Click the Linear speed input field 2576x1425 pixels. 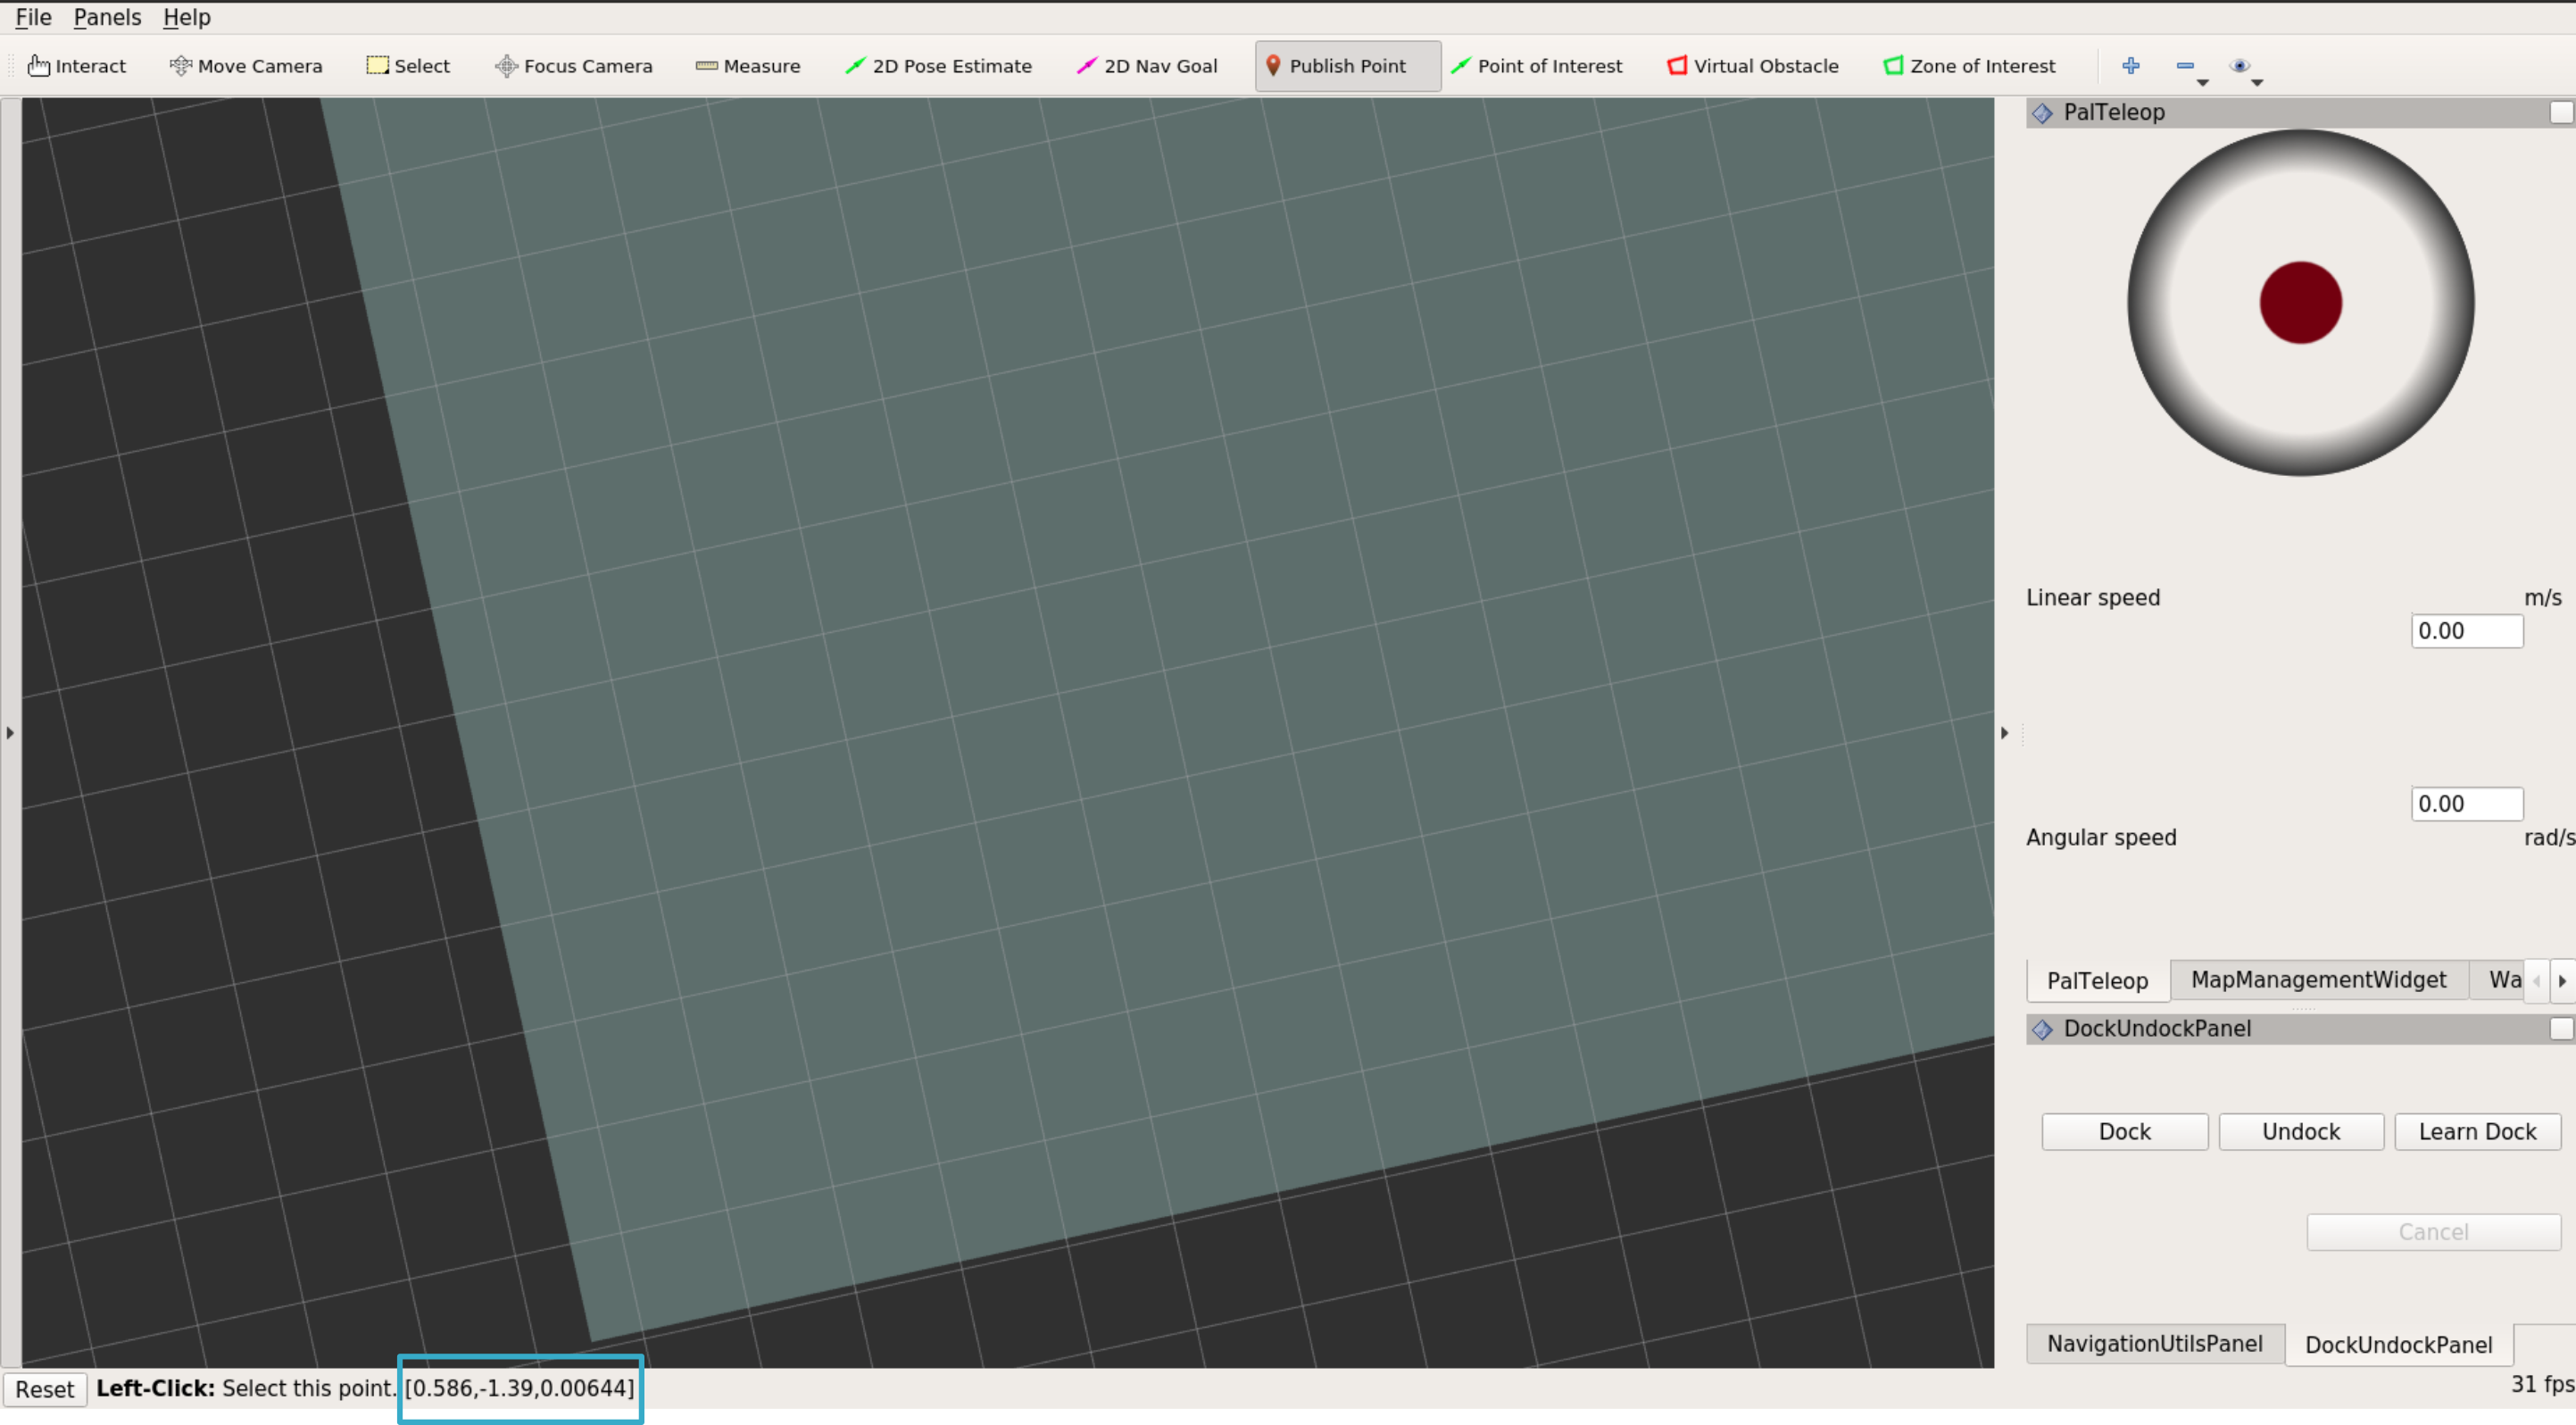pos(2465,630)
